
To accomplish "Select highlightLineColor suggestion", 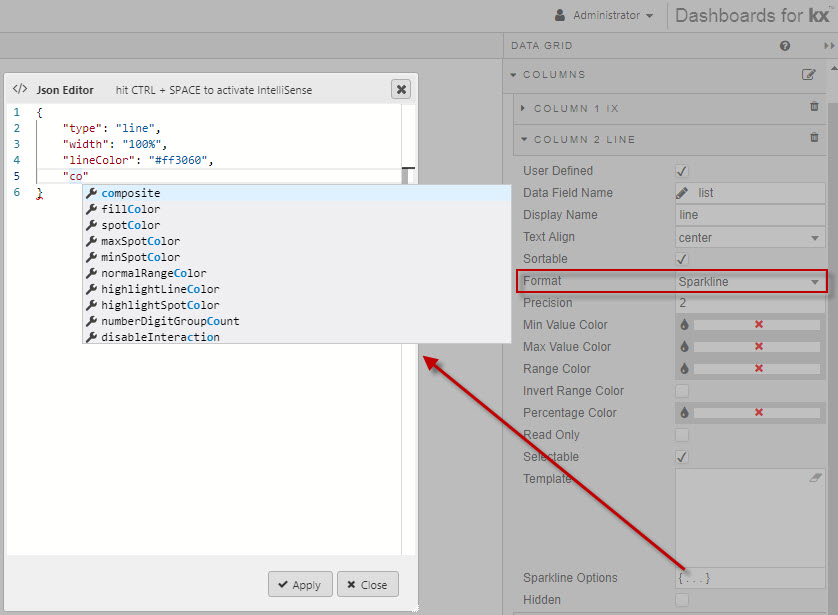I will tap(160, 289).
